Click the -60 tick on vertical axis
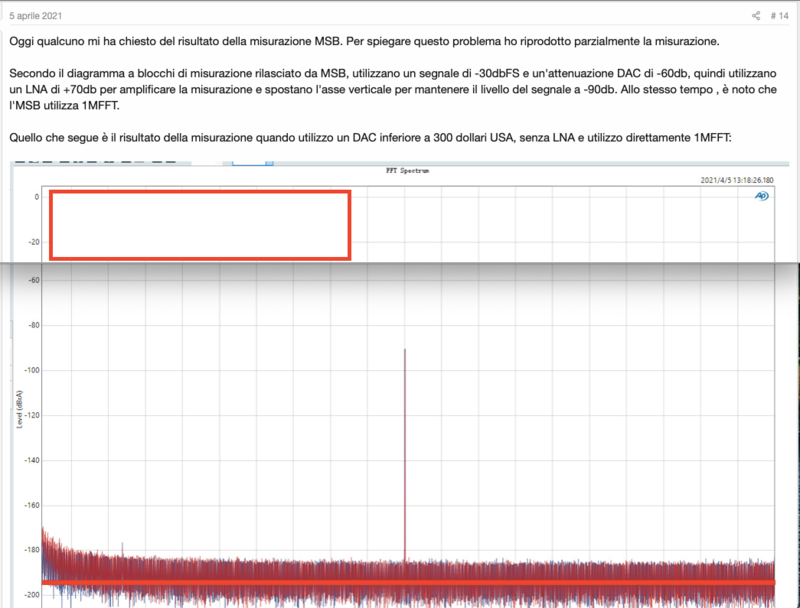This screenshot has width=800, height=608. click(32, 281)
